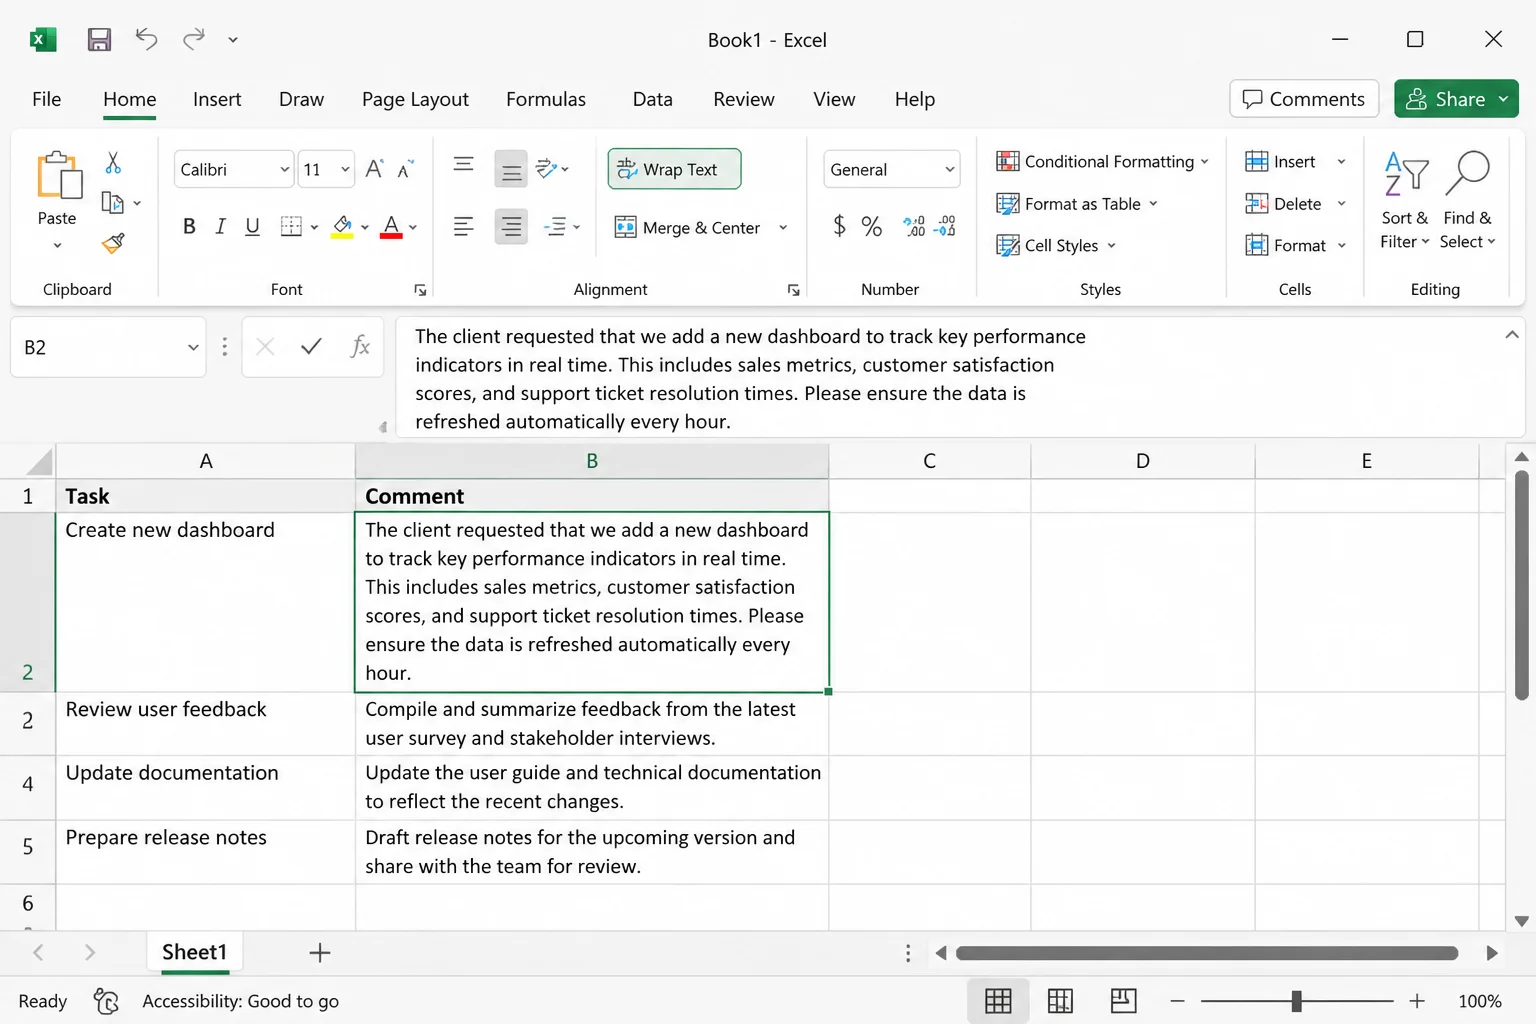Open Alignment settings dialog launcher
The width and height of the screenshot is (1536, 1024).
click(x=793, y=290)
